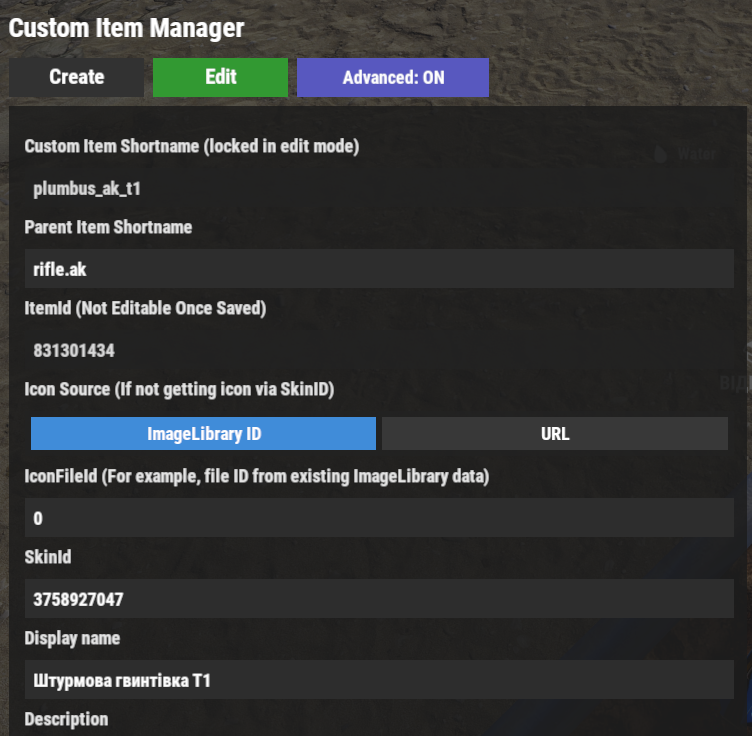Toggle the Advanced: ON button
This screenshot has height=736, width=752.
(393, 77)
